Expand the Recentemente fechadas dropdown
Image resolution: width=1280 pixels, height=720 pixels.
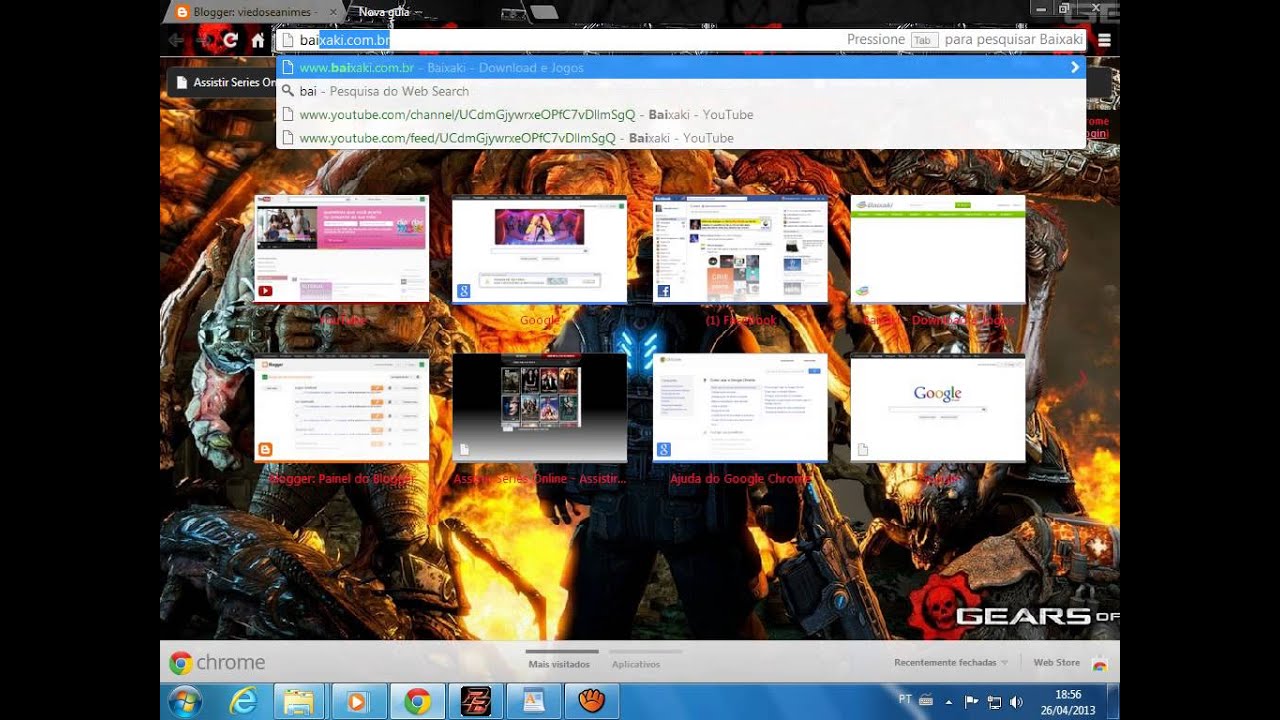950,662
